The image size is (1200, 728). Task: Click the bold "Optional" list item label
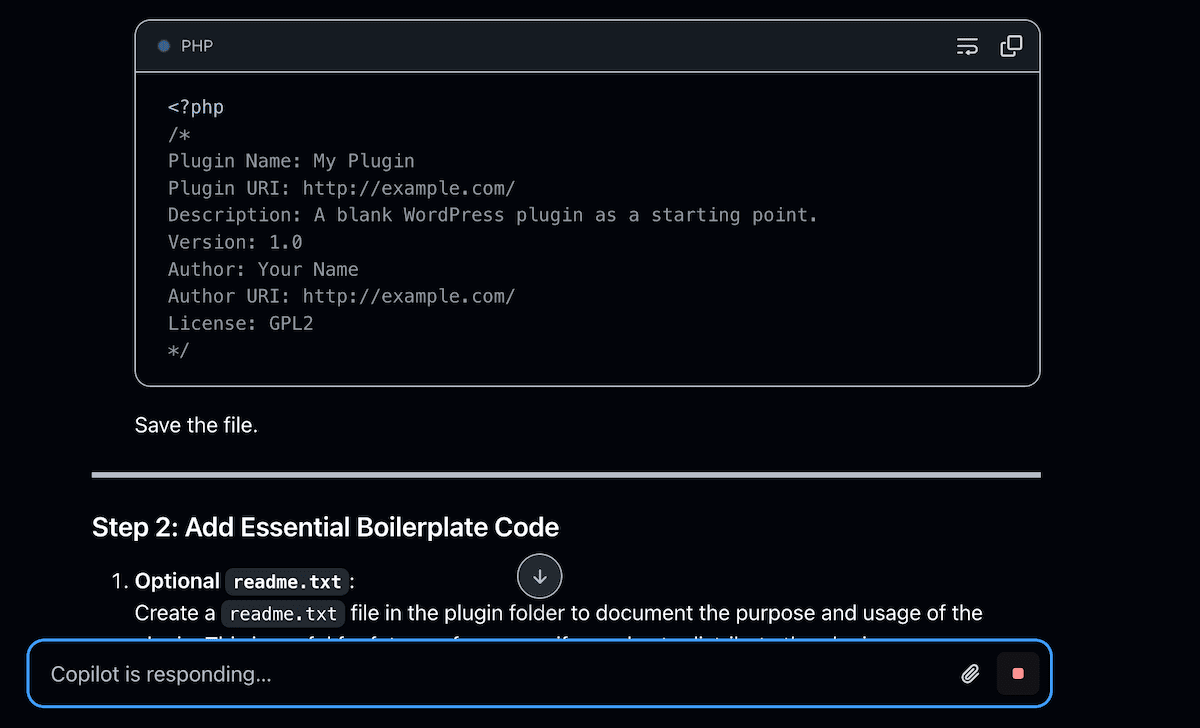pyautogui.click(x=177, y=581)
